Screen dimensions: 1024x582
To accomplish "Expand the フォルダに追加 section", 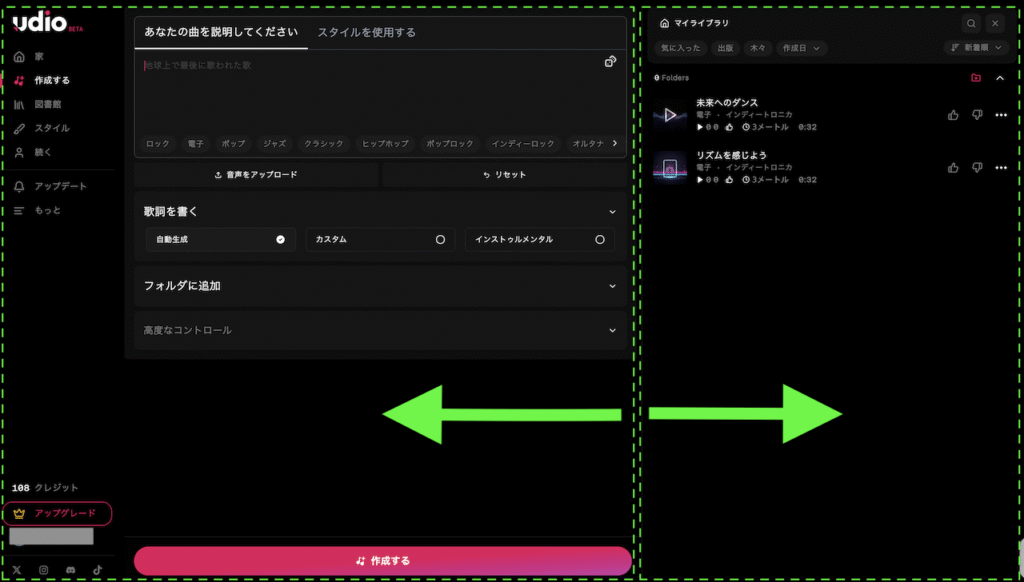I will click(380, 286).
